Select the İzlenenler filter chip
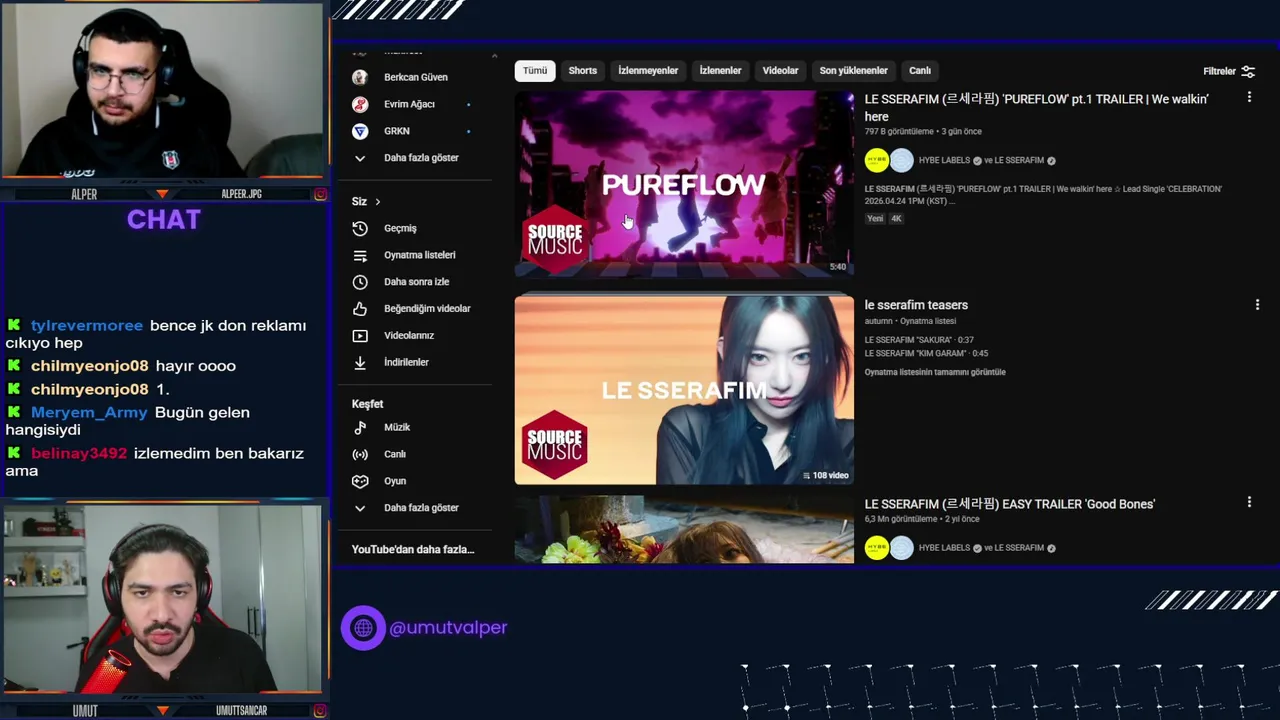Image resolution: width=1280 pixels, height=720 pixels. click(x=720, y=71)
